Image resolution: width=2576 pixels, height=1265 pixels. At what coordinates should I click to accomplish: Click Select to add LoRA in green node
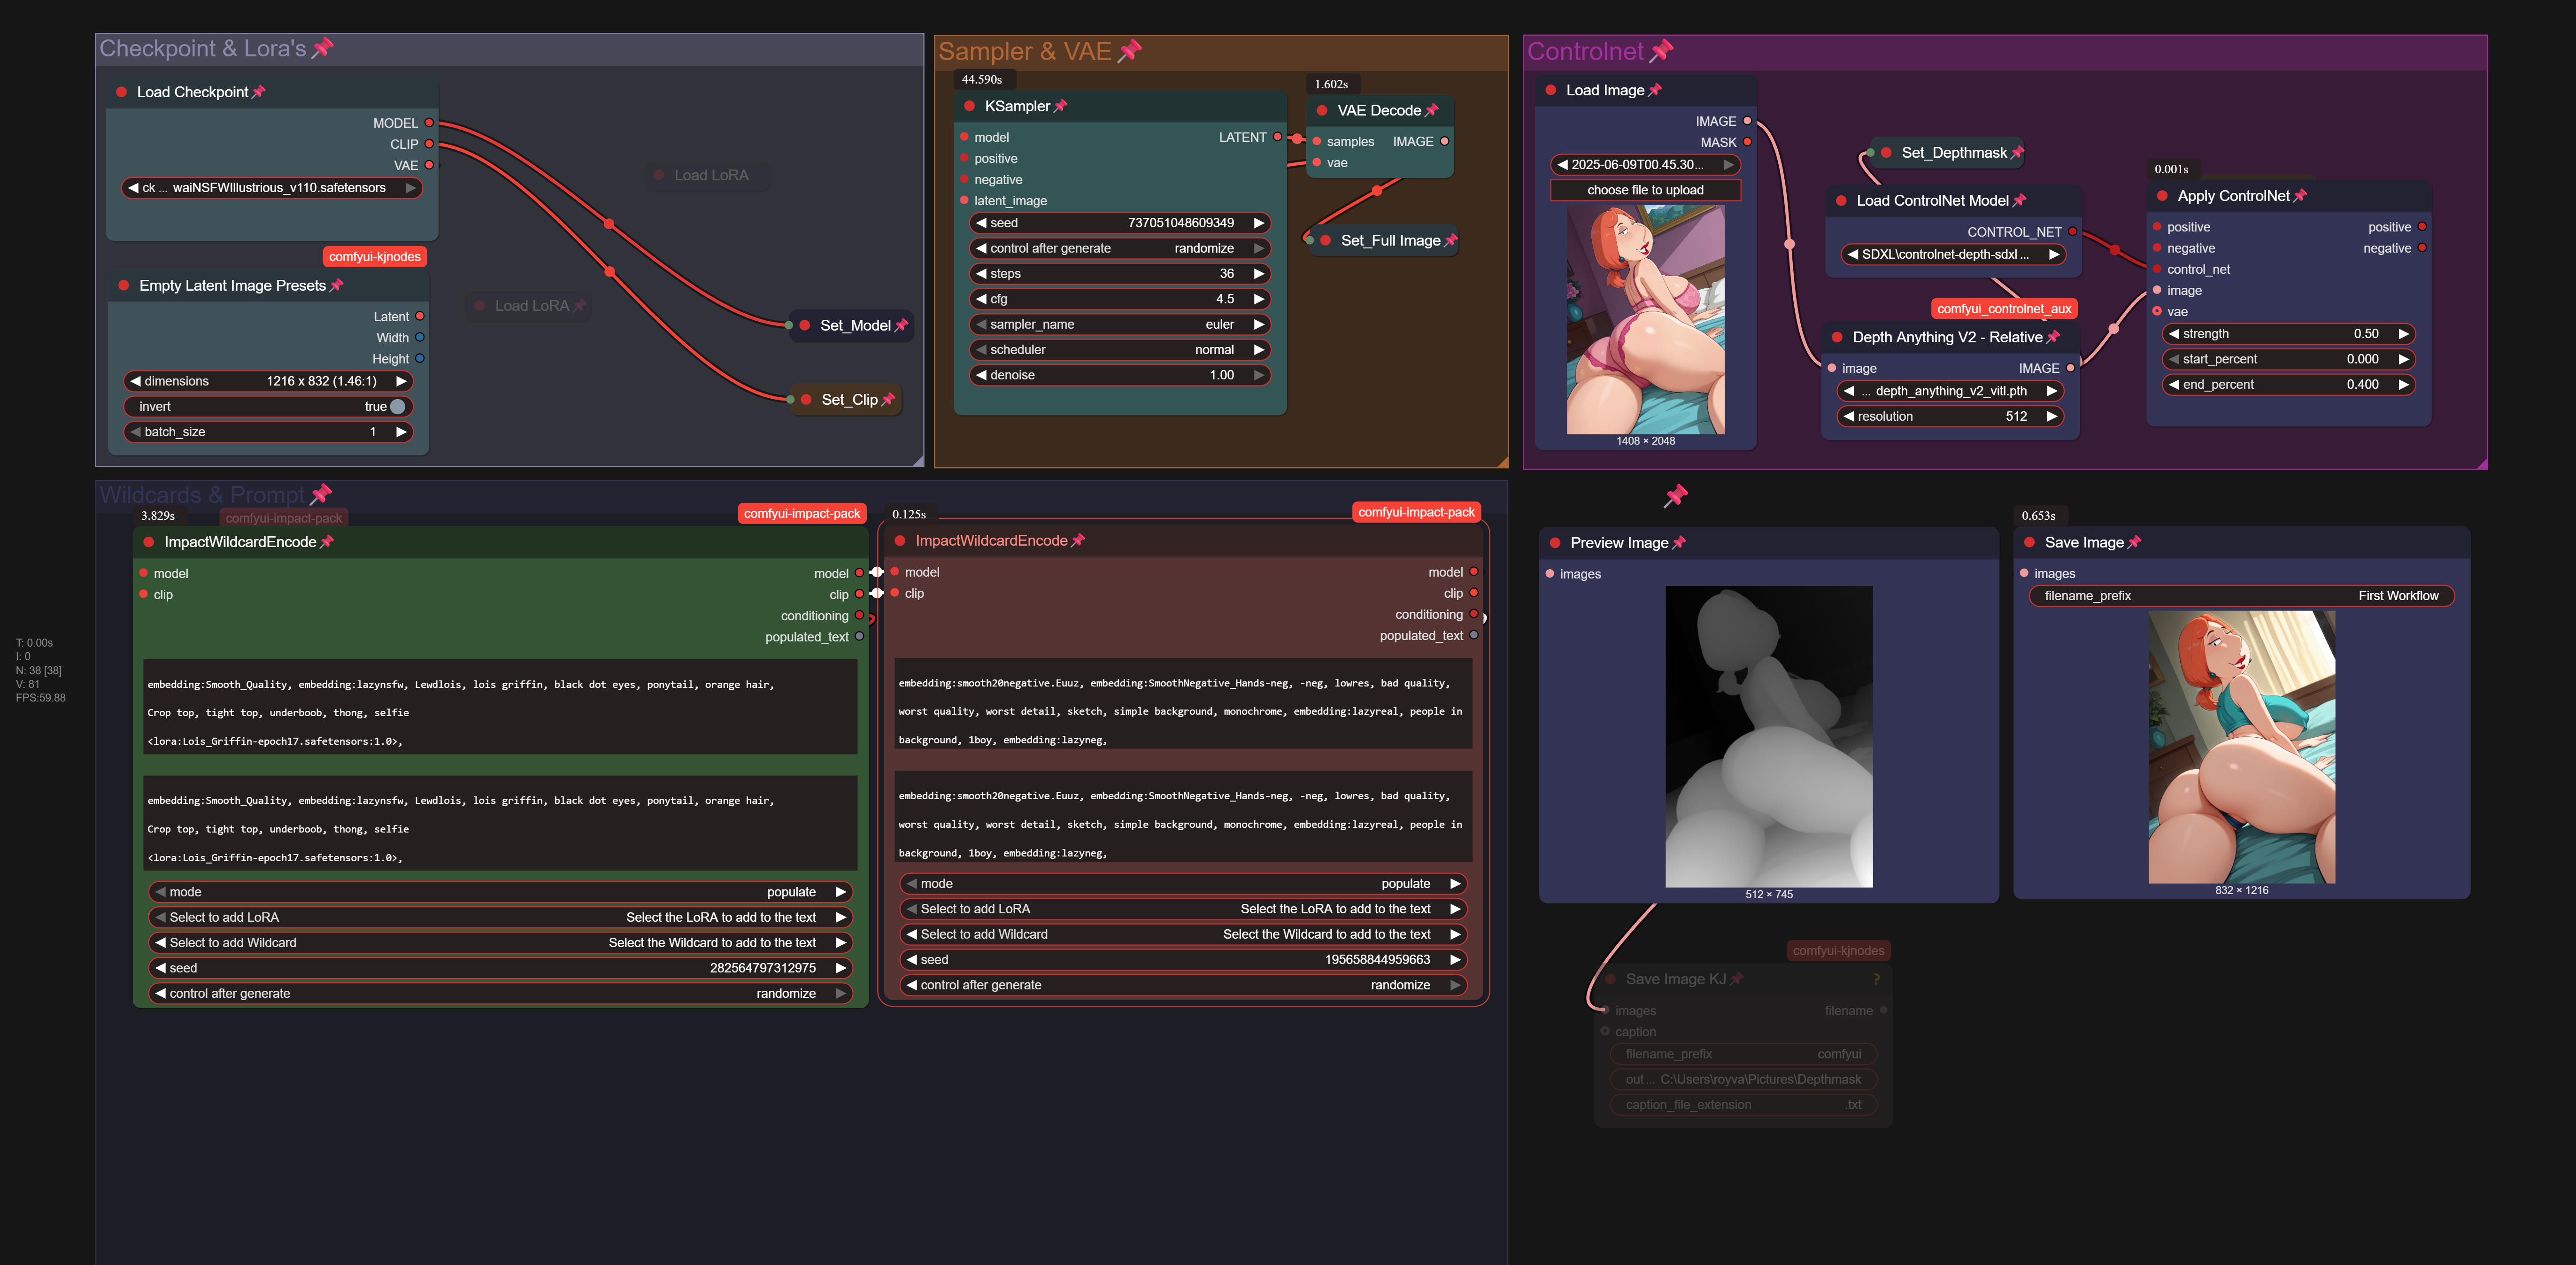point(500,918)
